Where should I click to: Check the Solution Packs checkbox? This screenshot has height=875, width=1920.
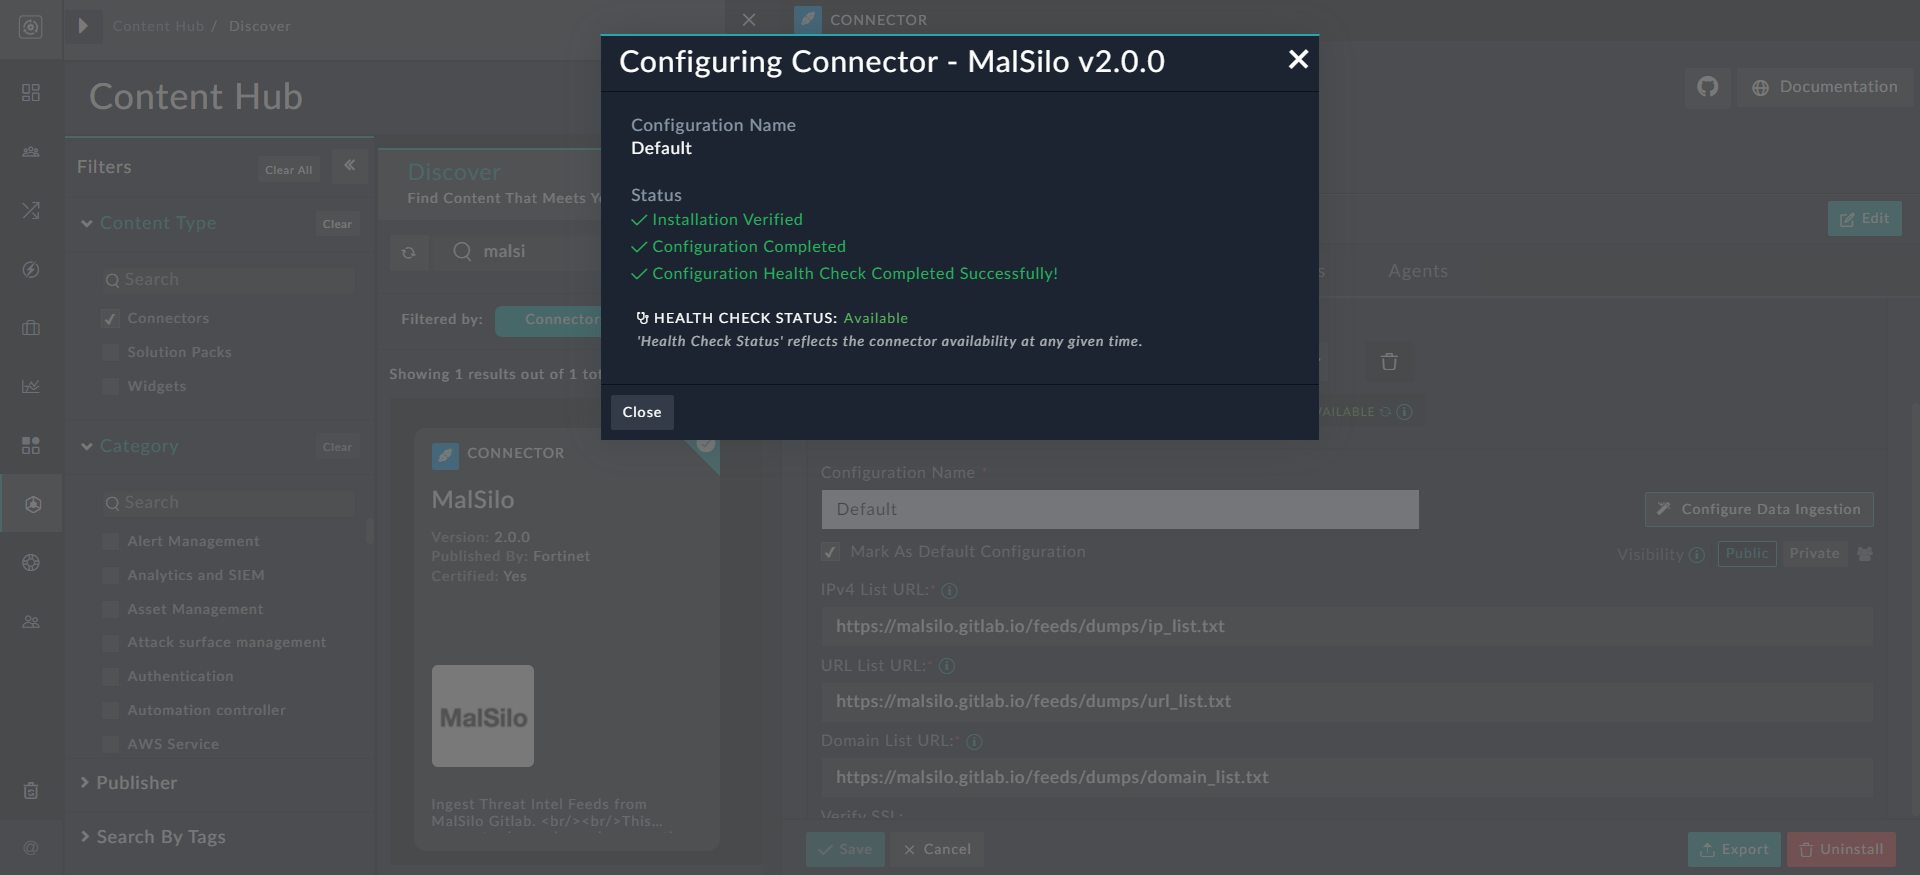click(111, 352)
